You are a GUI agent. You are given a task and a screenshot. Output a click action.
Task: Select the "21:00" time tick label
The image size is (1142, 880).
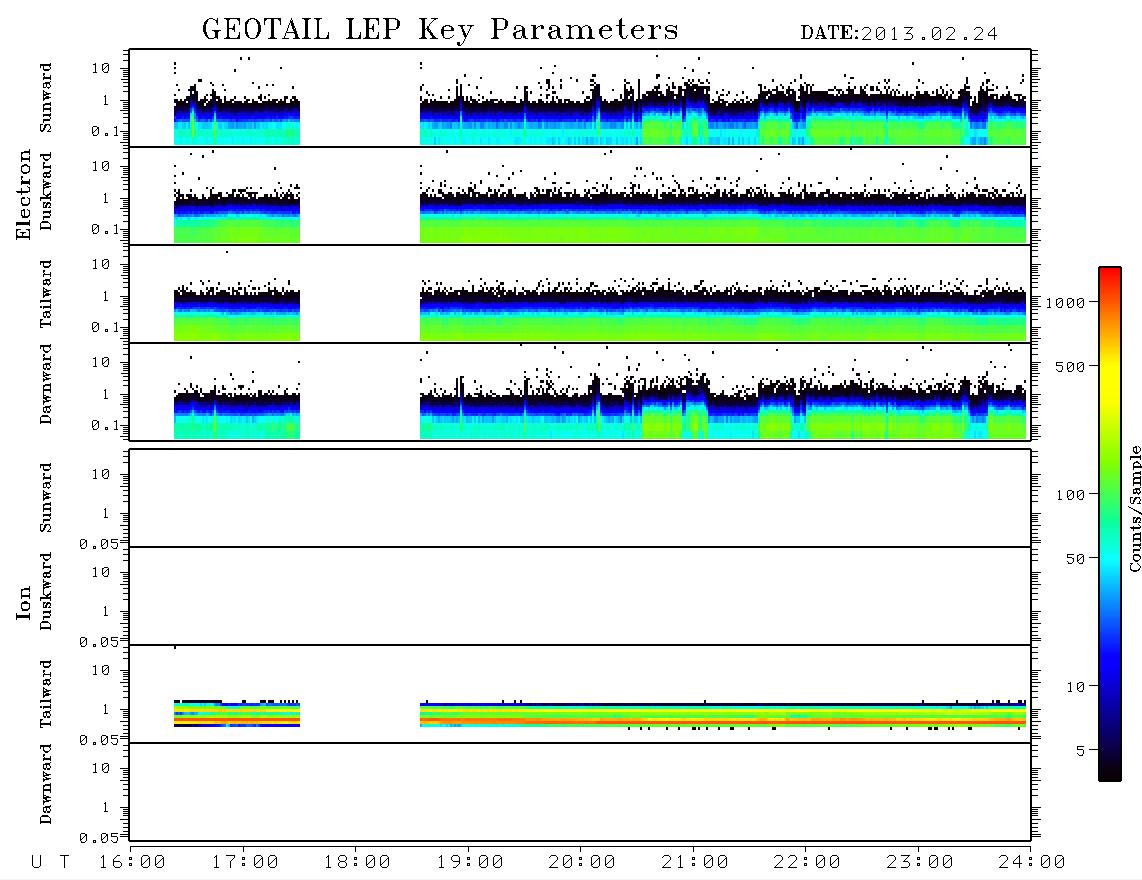pyautogui.click(x=695, y=862)
